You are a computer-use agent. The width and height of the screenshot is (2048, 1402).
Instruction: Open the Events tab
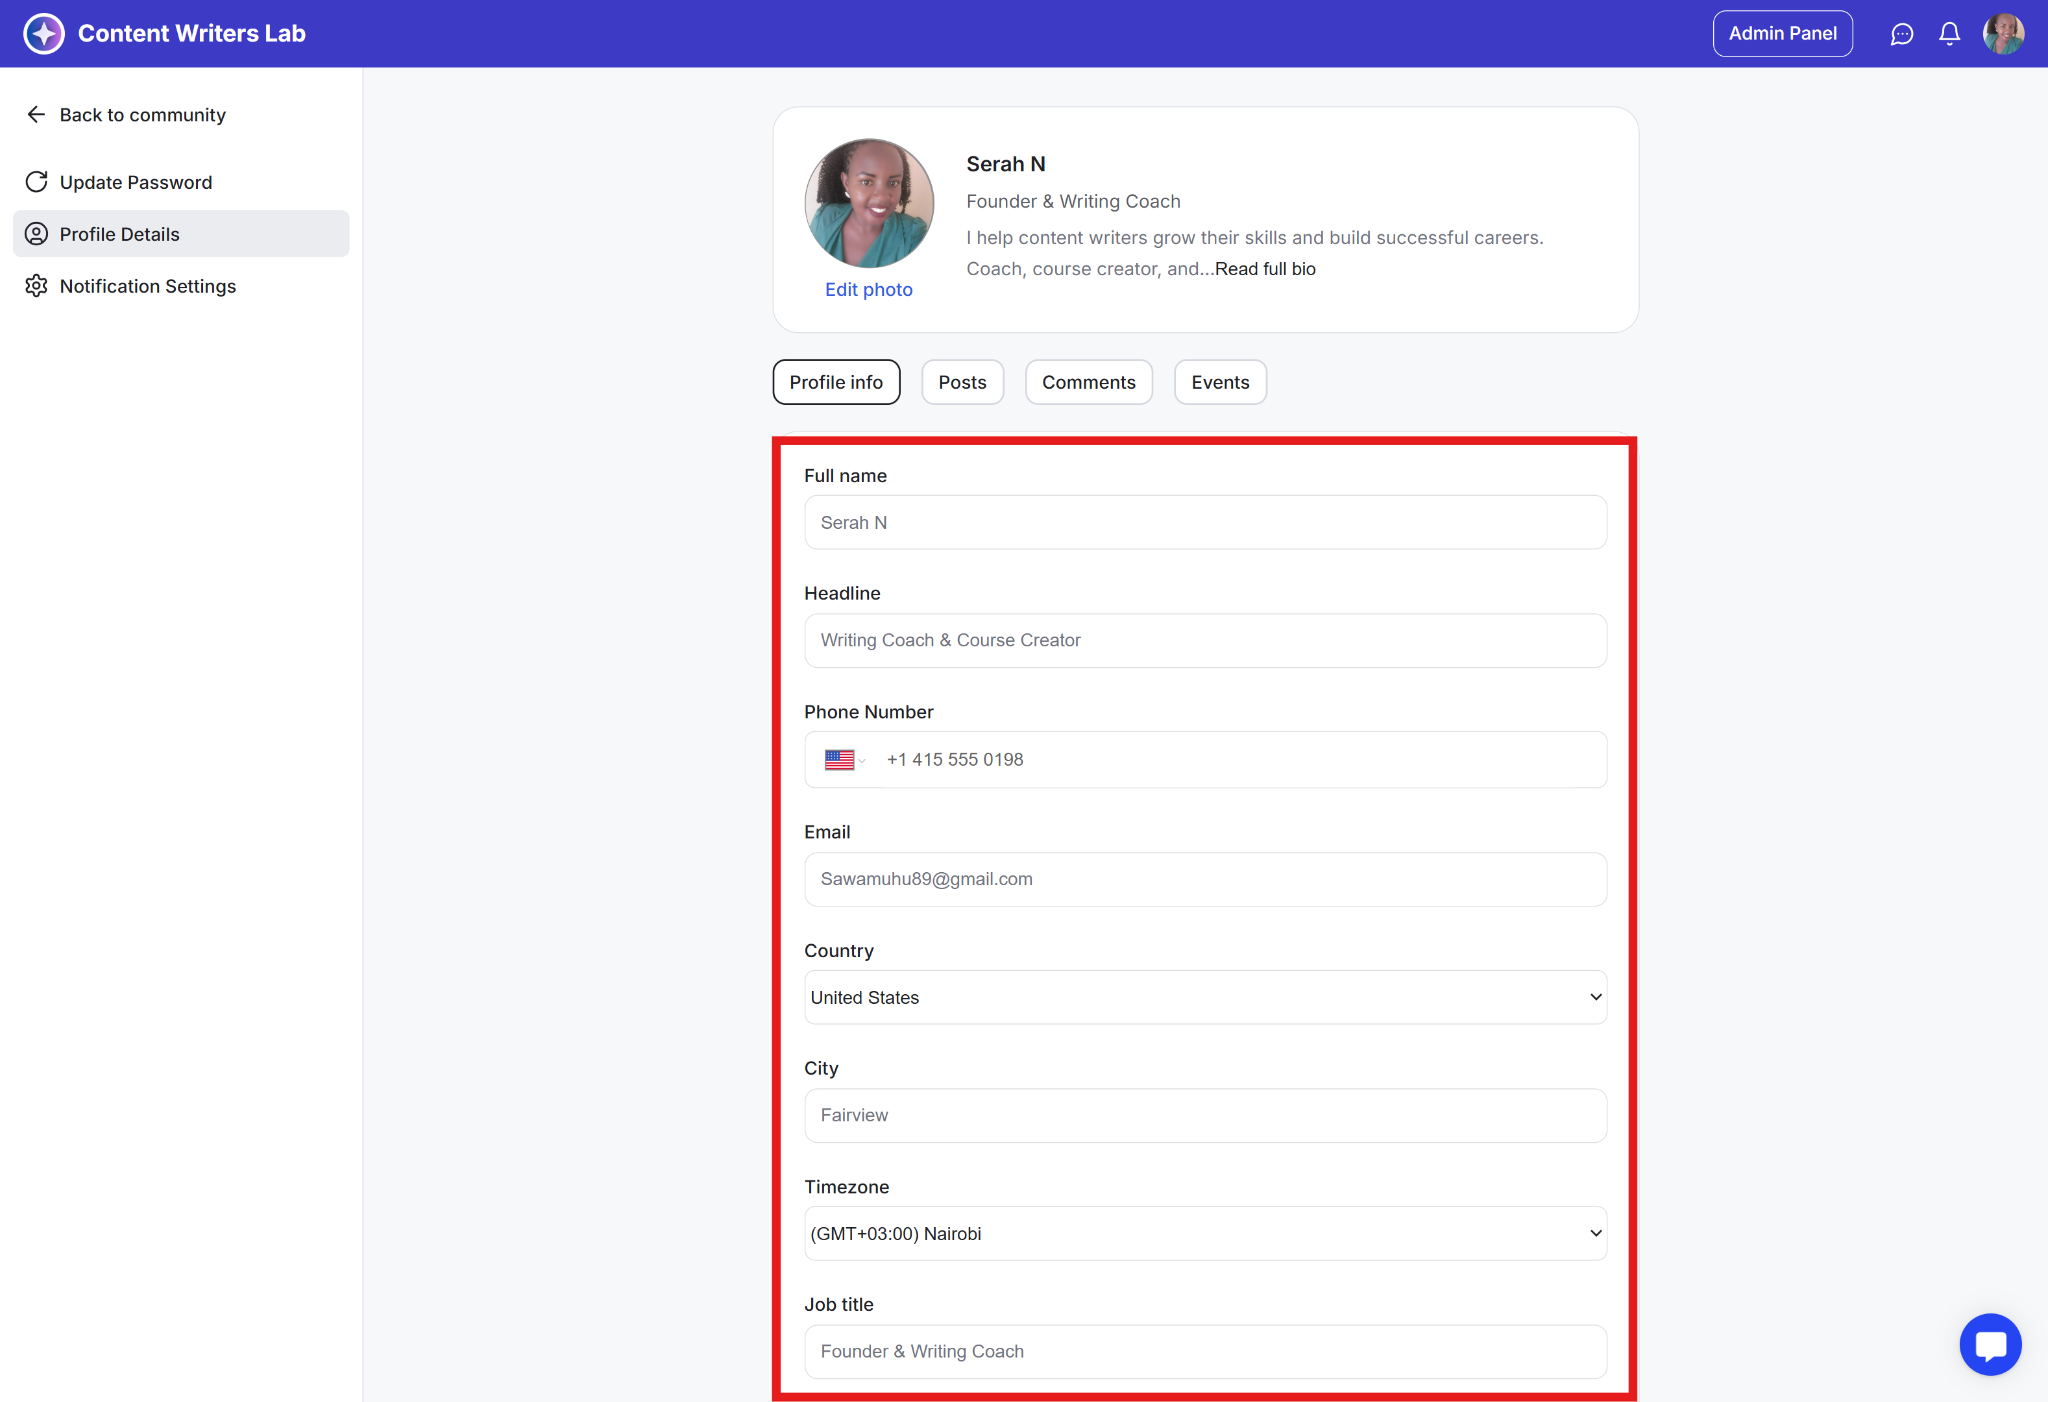pos(1220,382)
